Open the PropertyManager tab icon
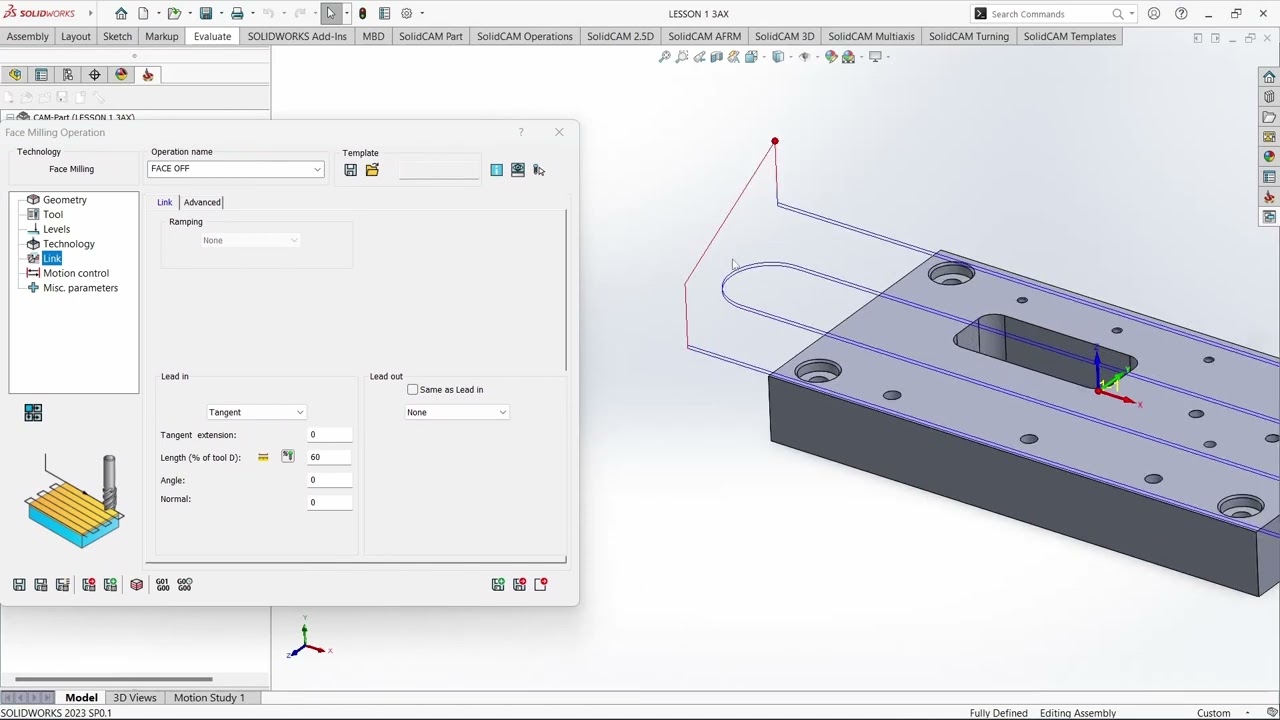This screenshot has height=720, width=1280. pyautogui.click(x=41, y=75)
